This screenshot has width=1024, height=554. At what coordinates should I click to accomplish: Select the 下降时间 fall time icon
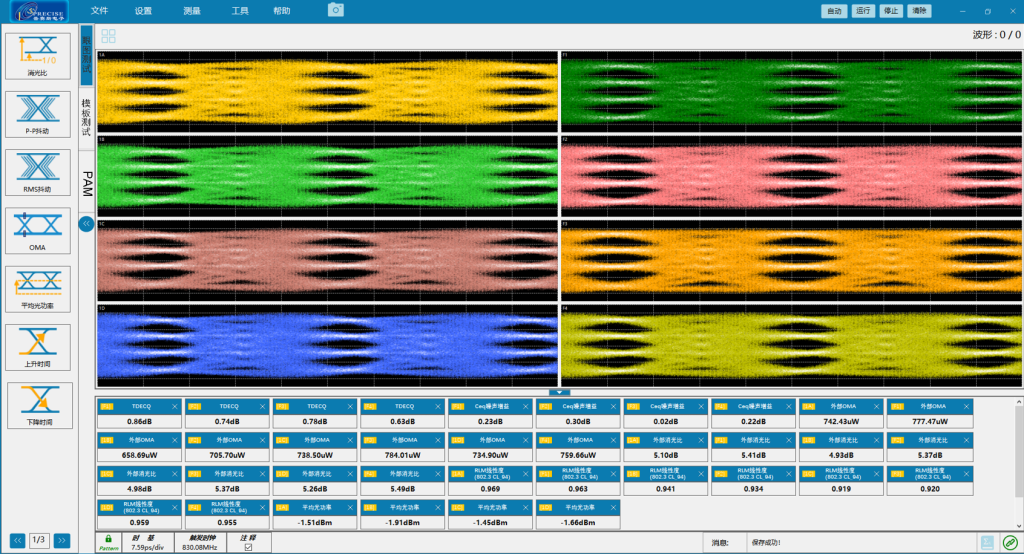38,405
